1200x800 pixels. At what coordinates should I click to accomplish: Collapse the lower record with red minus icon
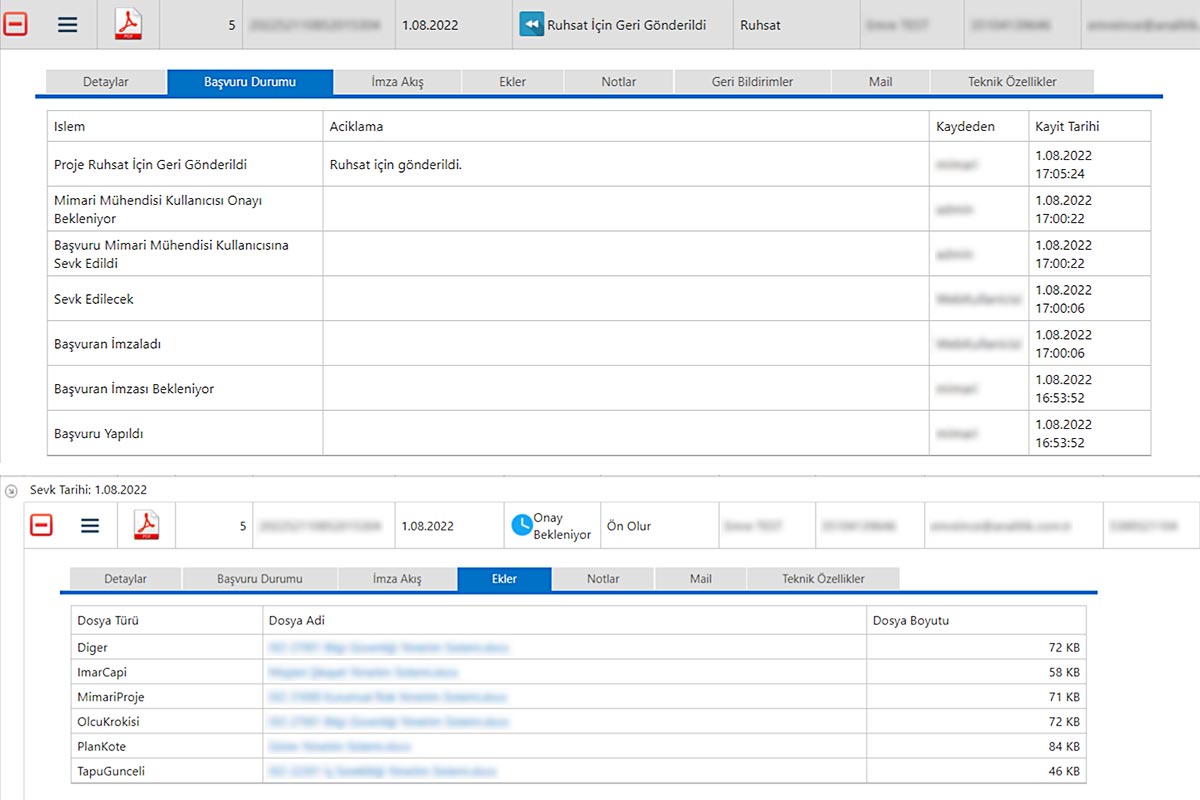point(40,525)
